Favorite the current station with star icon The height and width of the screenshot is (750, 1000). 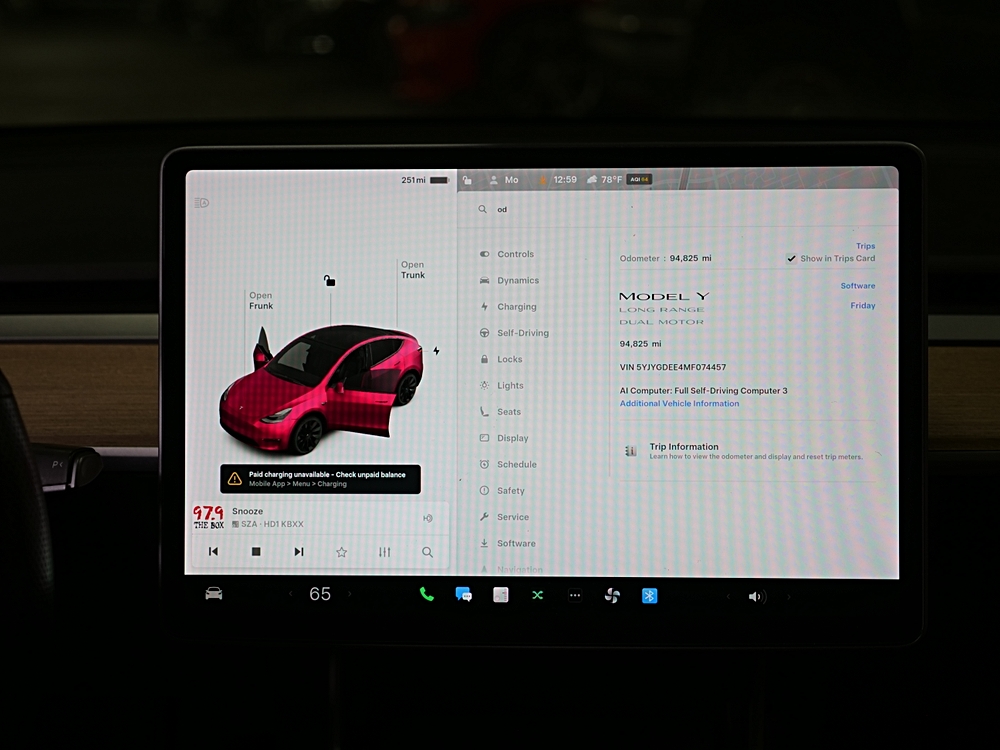pos(342,552)
